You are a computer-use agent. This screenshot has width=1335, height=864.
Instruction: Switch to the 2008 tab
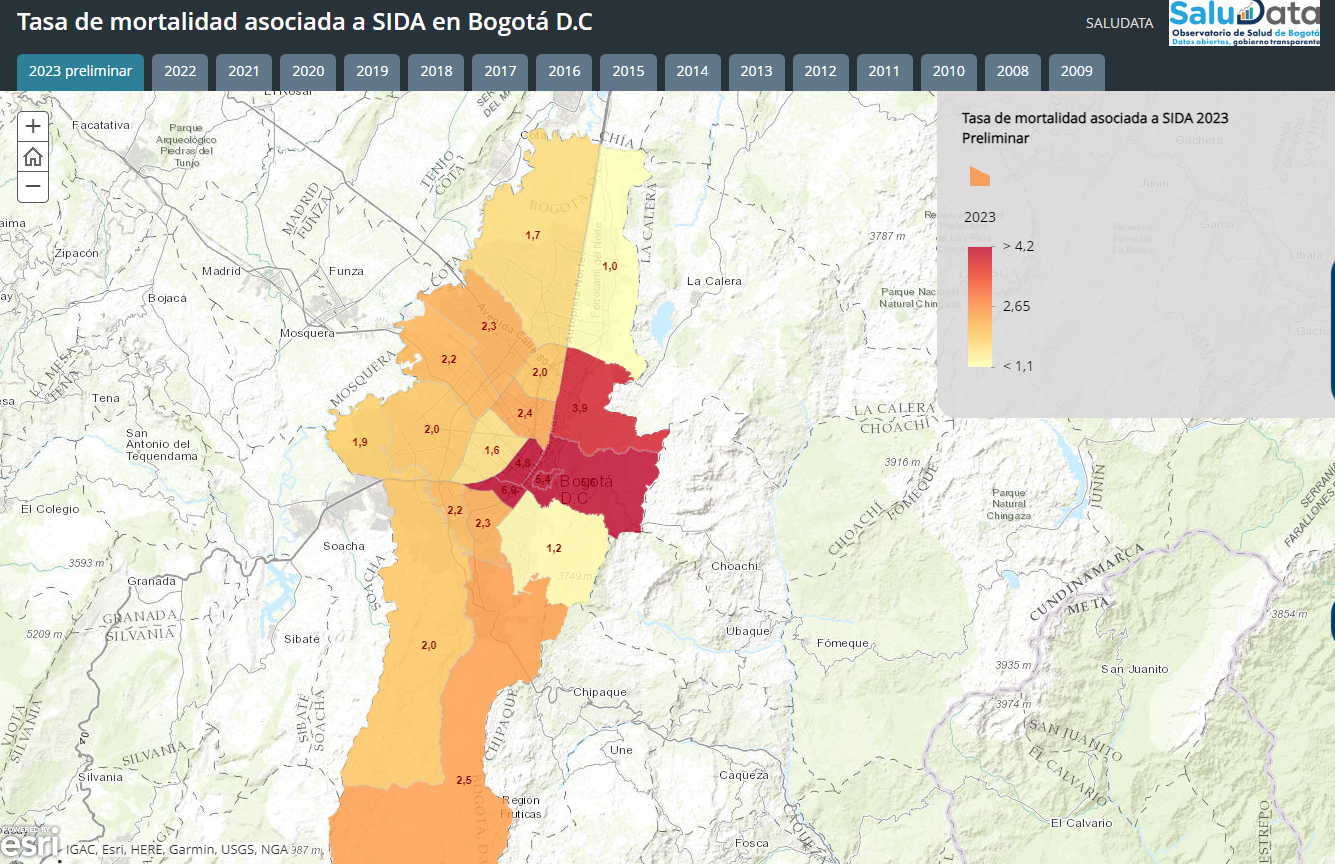coord(1013,72)
